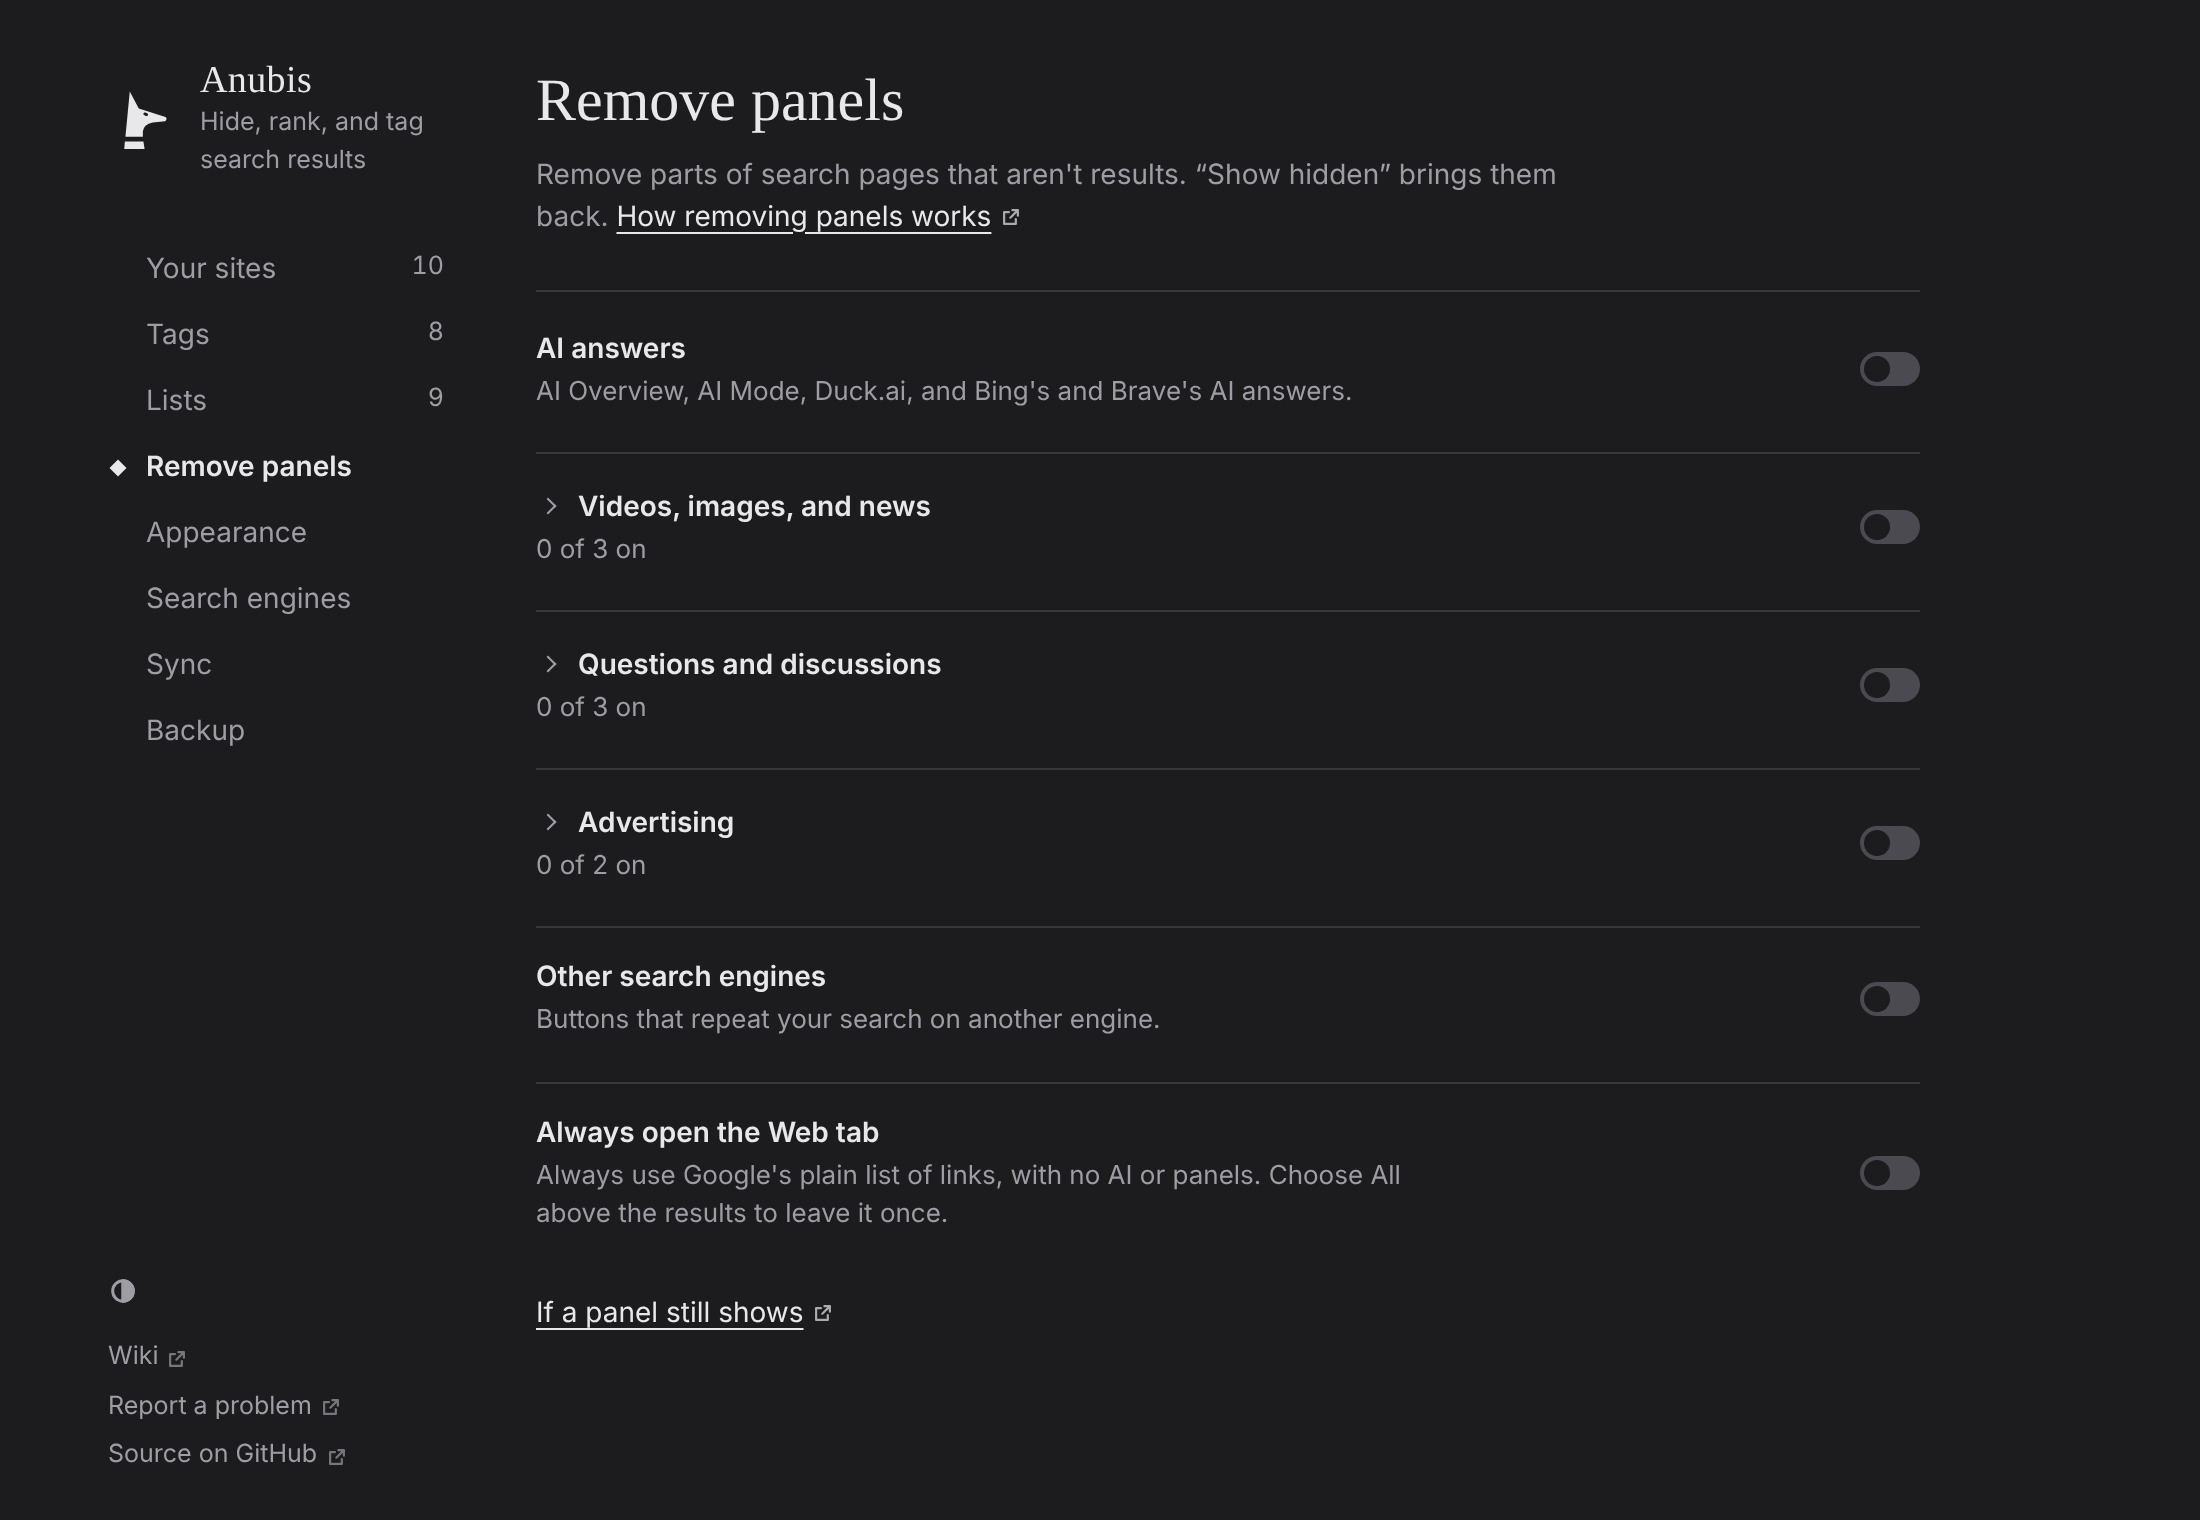This screenshot has width=2200, height=1520.
Task: Turn on Other search engines toggle
Action: [1889, 999]
